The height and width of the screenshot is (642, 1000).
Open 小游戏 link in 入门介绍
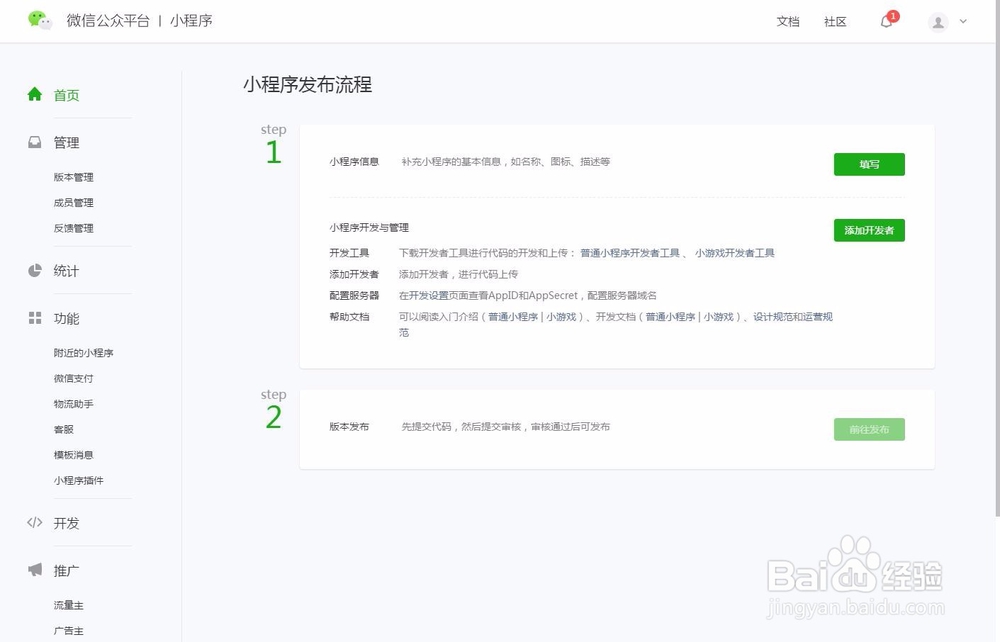[x=561, y=317]
